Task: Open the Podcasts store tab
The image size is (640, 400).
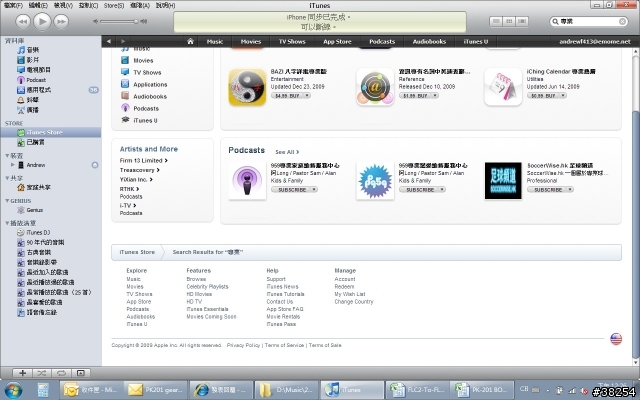Action: point(382,41)
